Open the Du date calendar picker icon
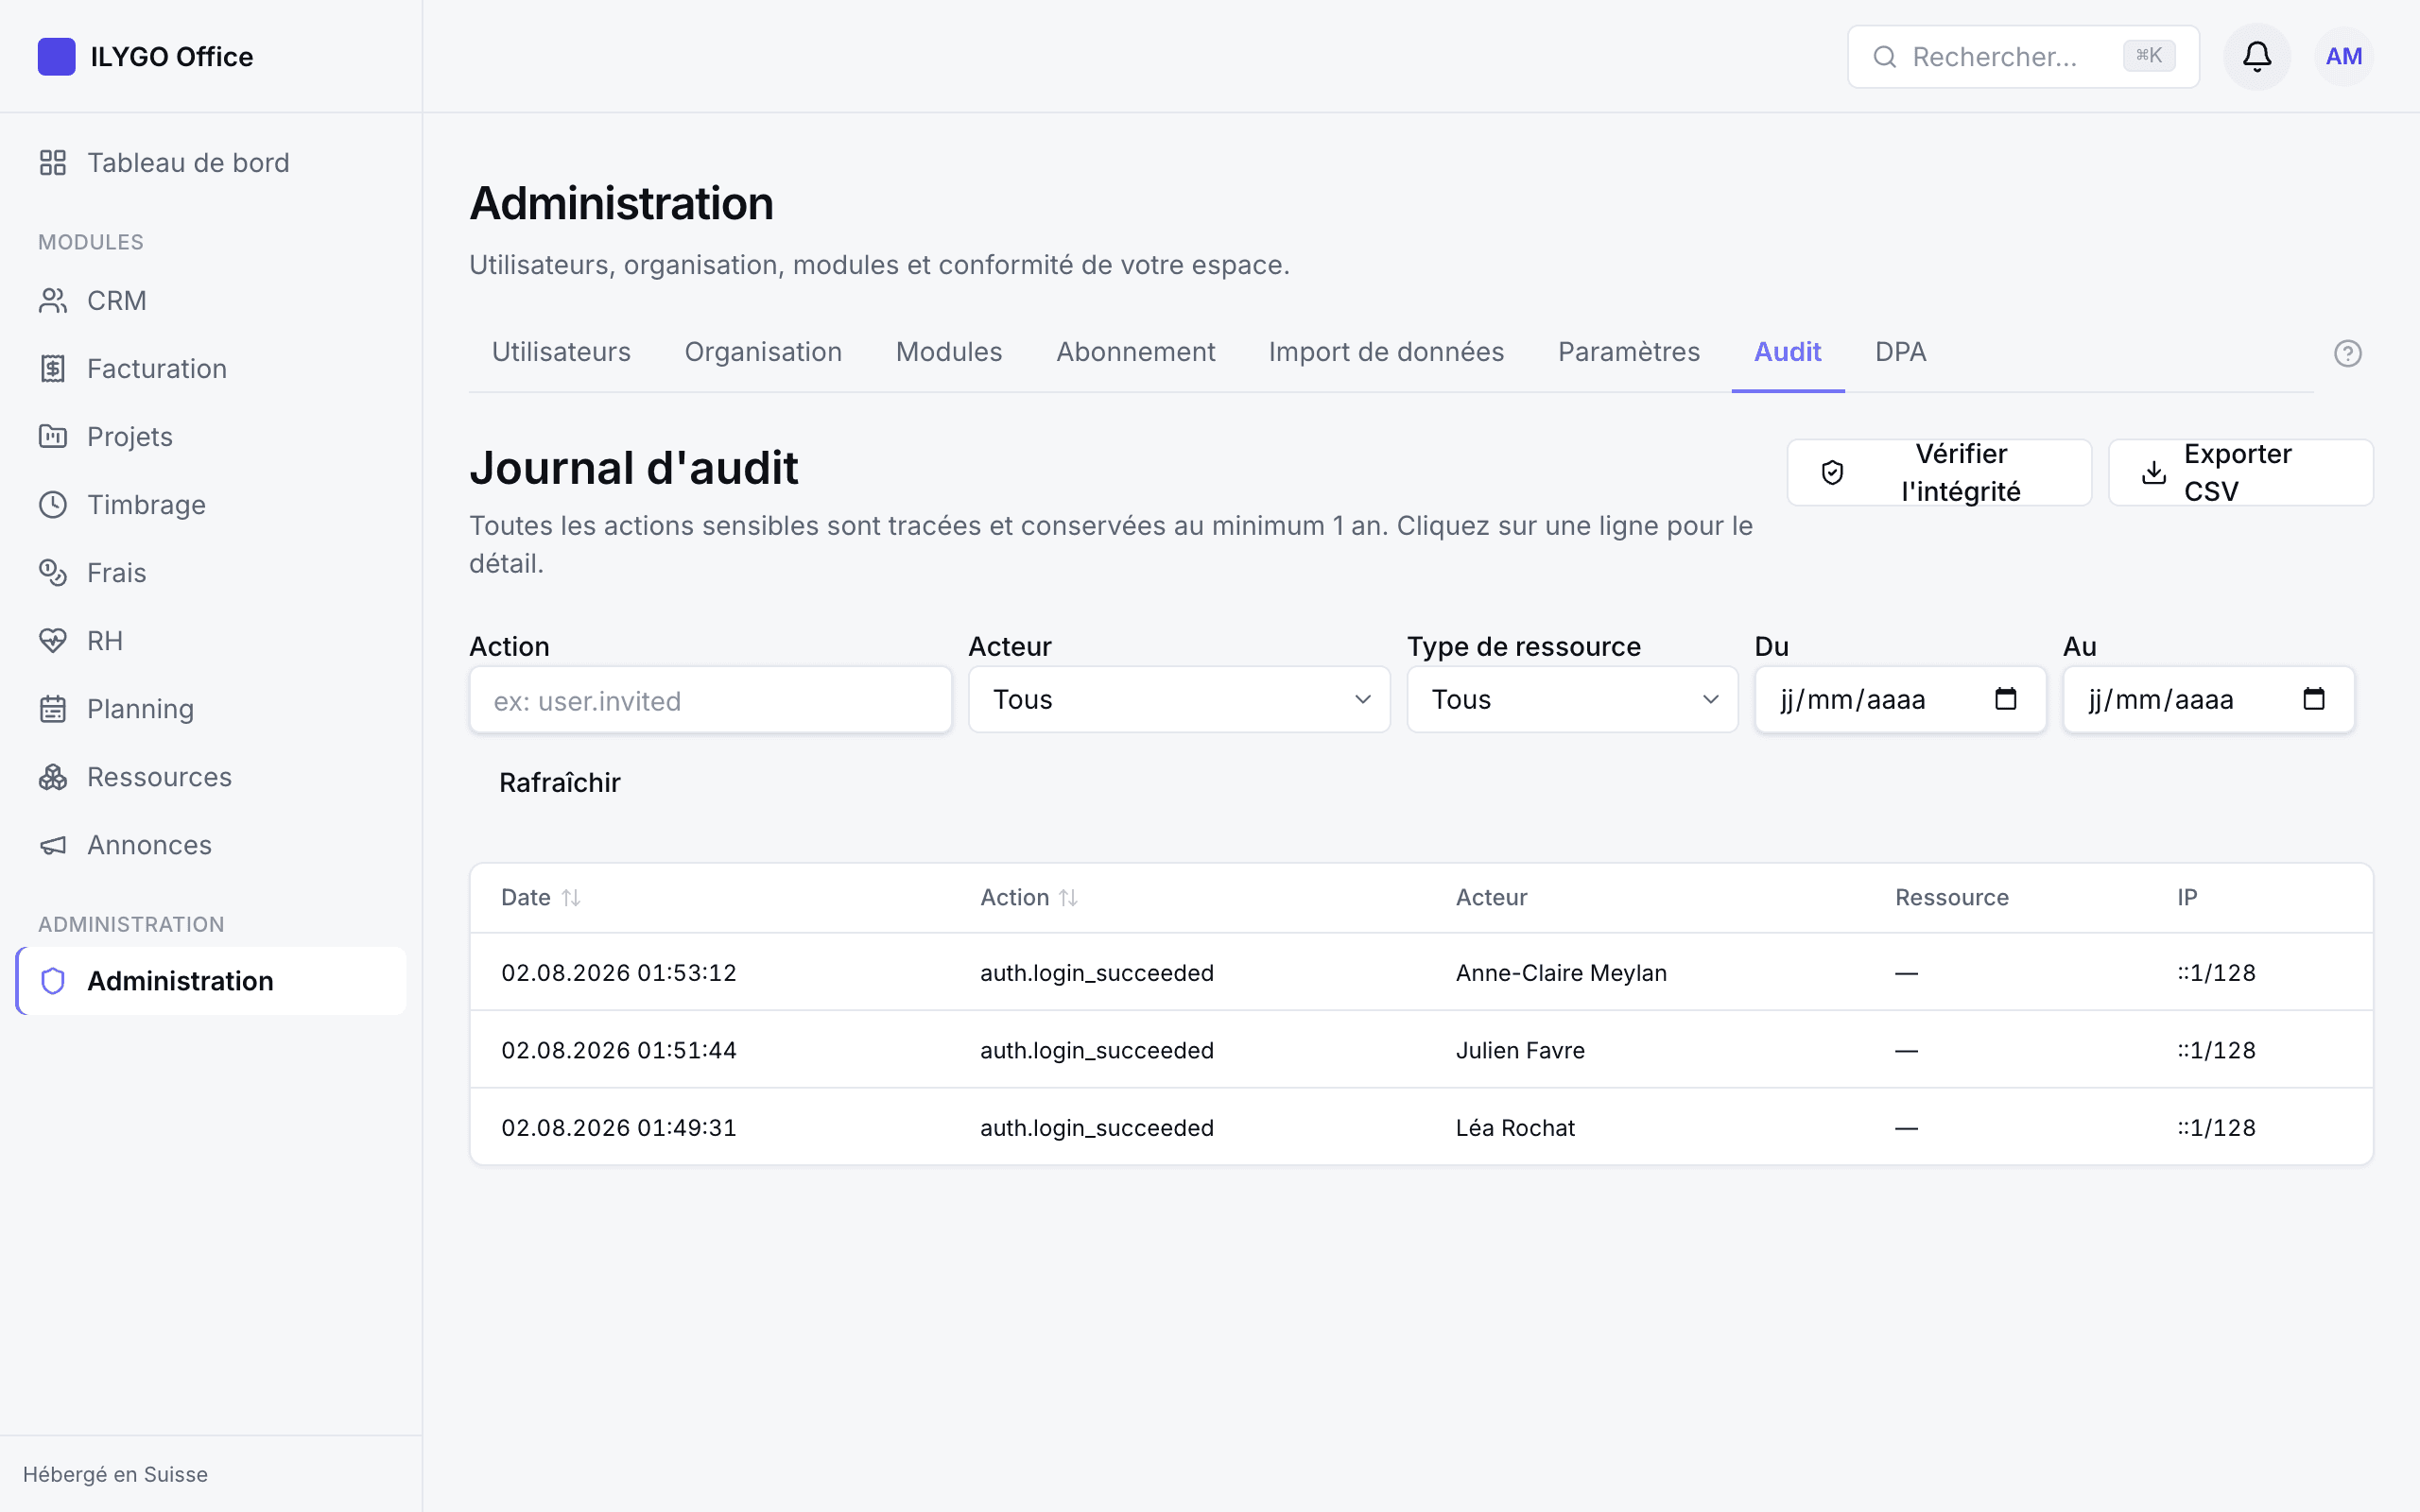 [x=2005, y=698]
